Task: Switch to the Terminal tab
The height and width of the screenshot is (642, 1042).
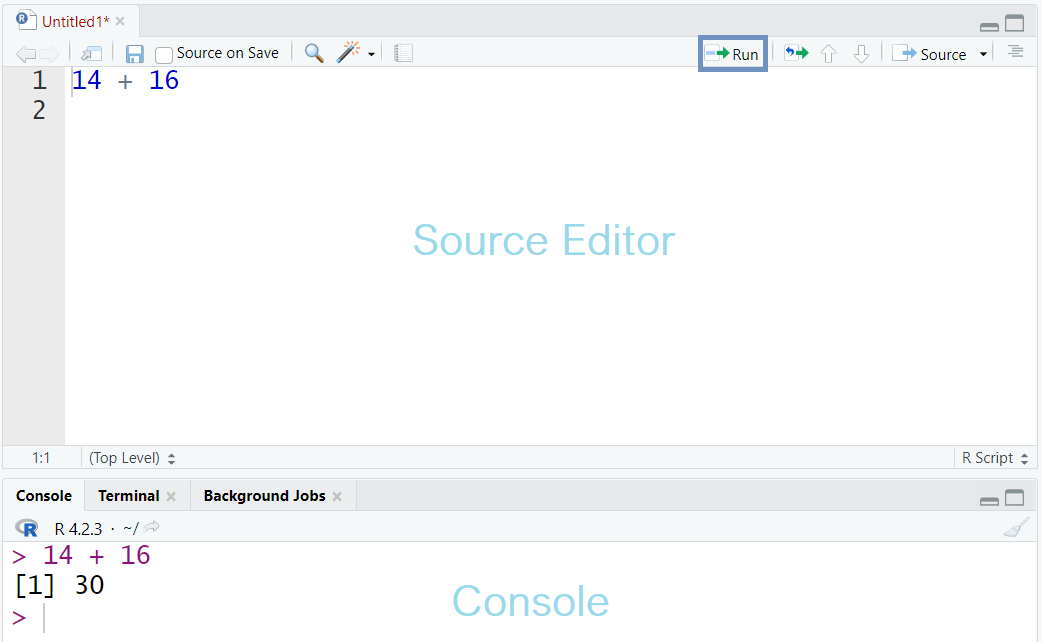Action: pyautogui.click(x=129, y=496)
